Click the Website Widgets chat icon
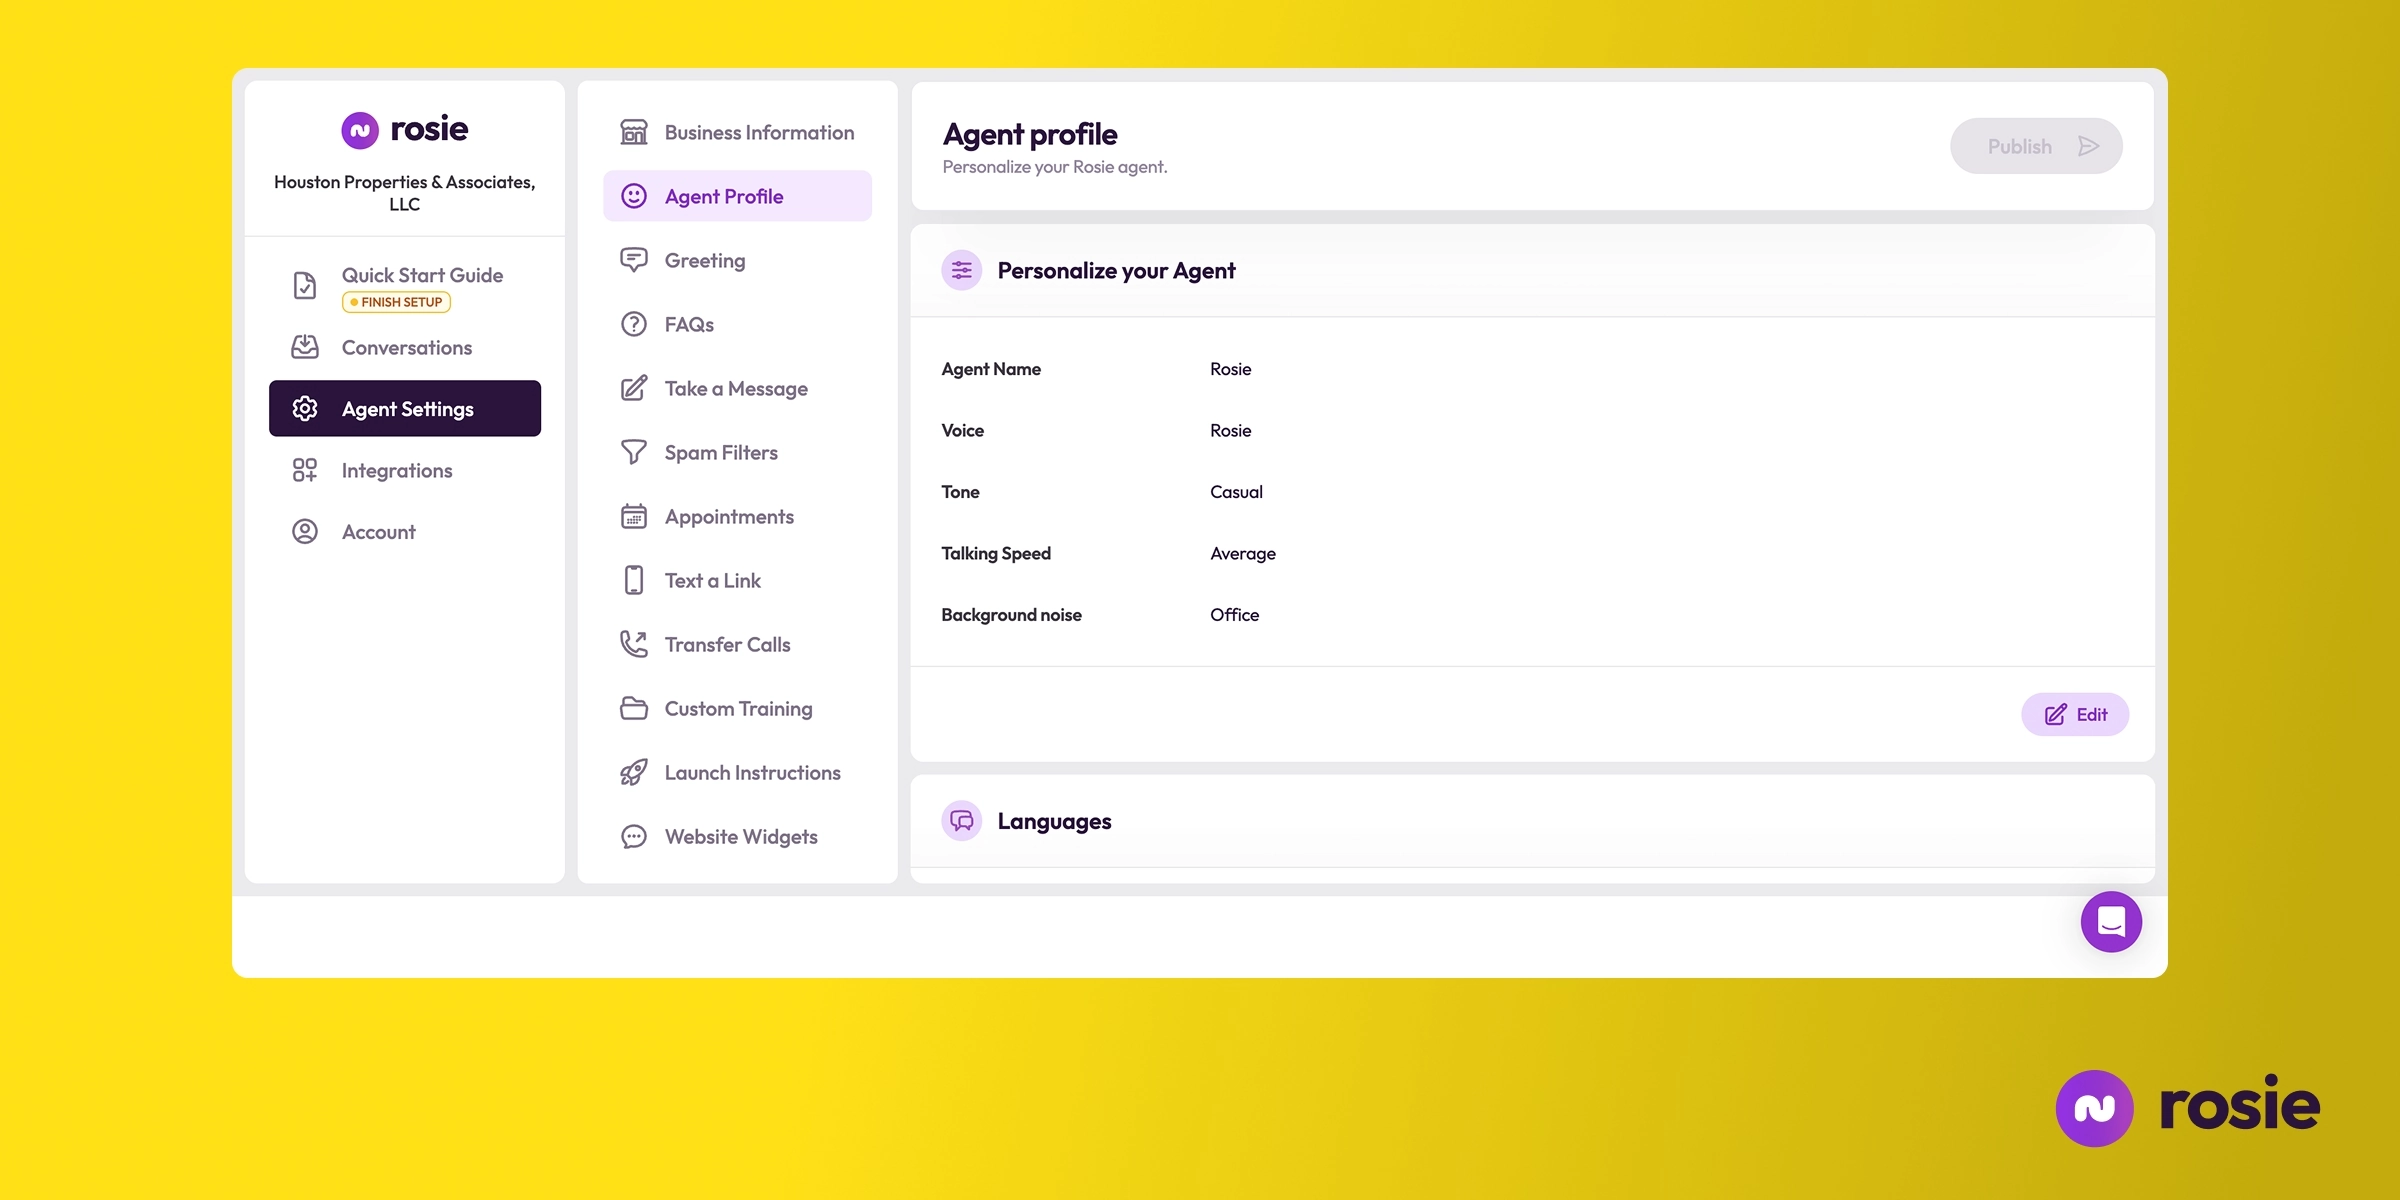Image resolution: width=2400 pixels, height=1200 pixels. pos(634,836)
